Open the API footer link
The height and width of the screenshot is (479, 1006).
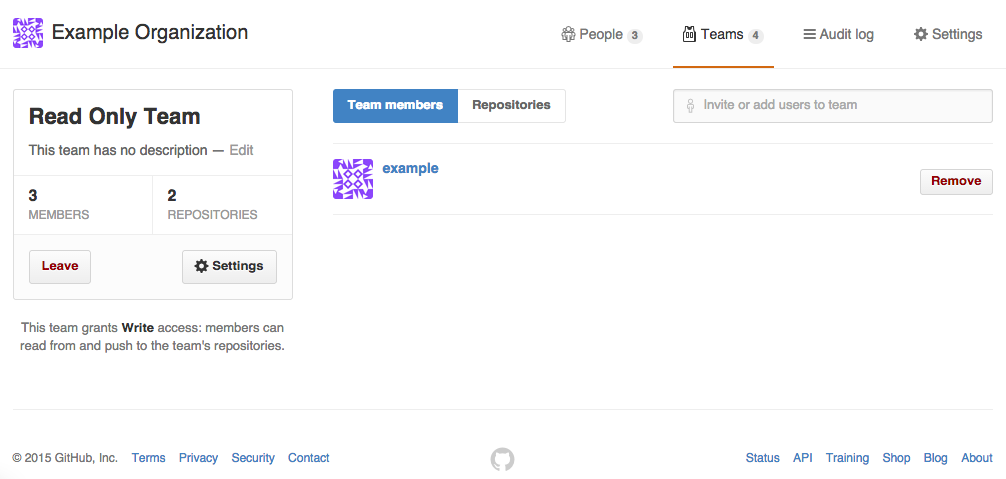point(802,458)
